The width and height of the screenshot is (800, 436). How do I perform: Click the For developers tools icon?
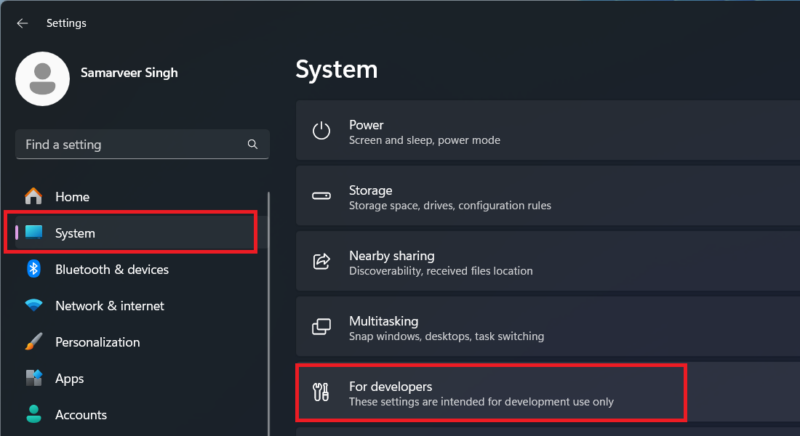point(321,392)
